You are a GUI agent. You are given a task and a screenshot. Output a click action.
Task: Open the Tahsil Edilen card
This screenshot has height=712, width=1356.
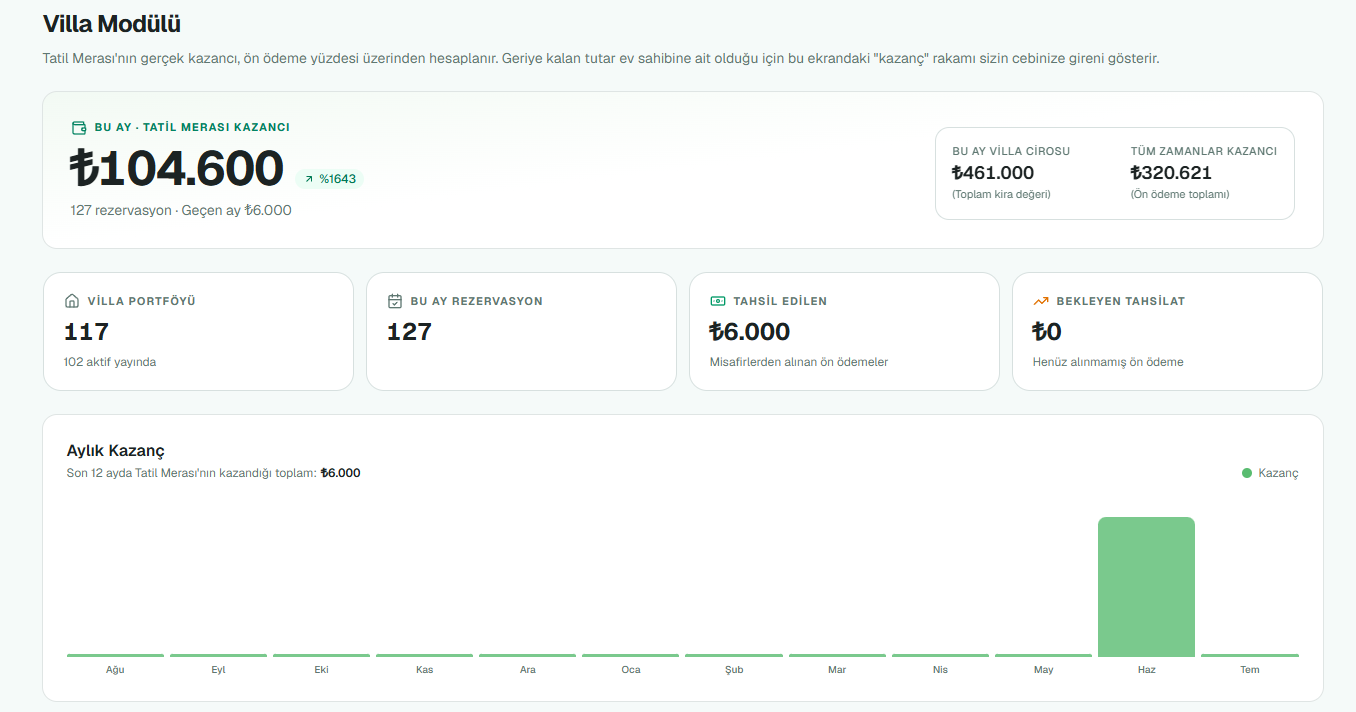tap(844, 331)
